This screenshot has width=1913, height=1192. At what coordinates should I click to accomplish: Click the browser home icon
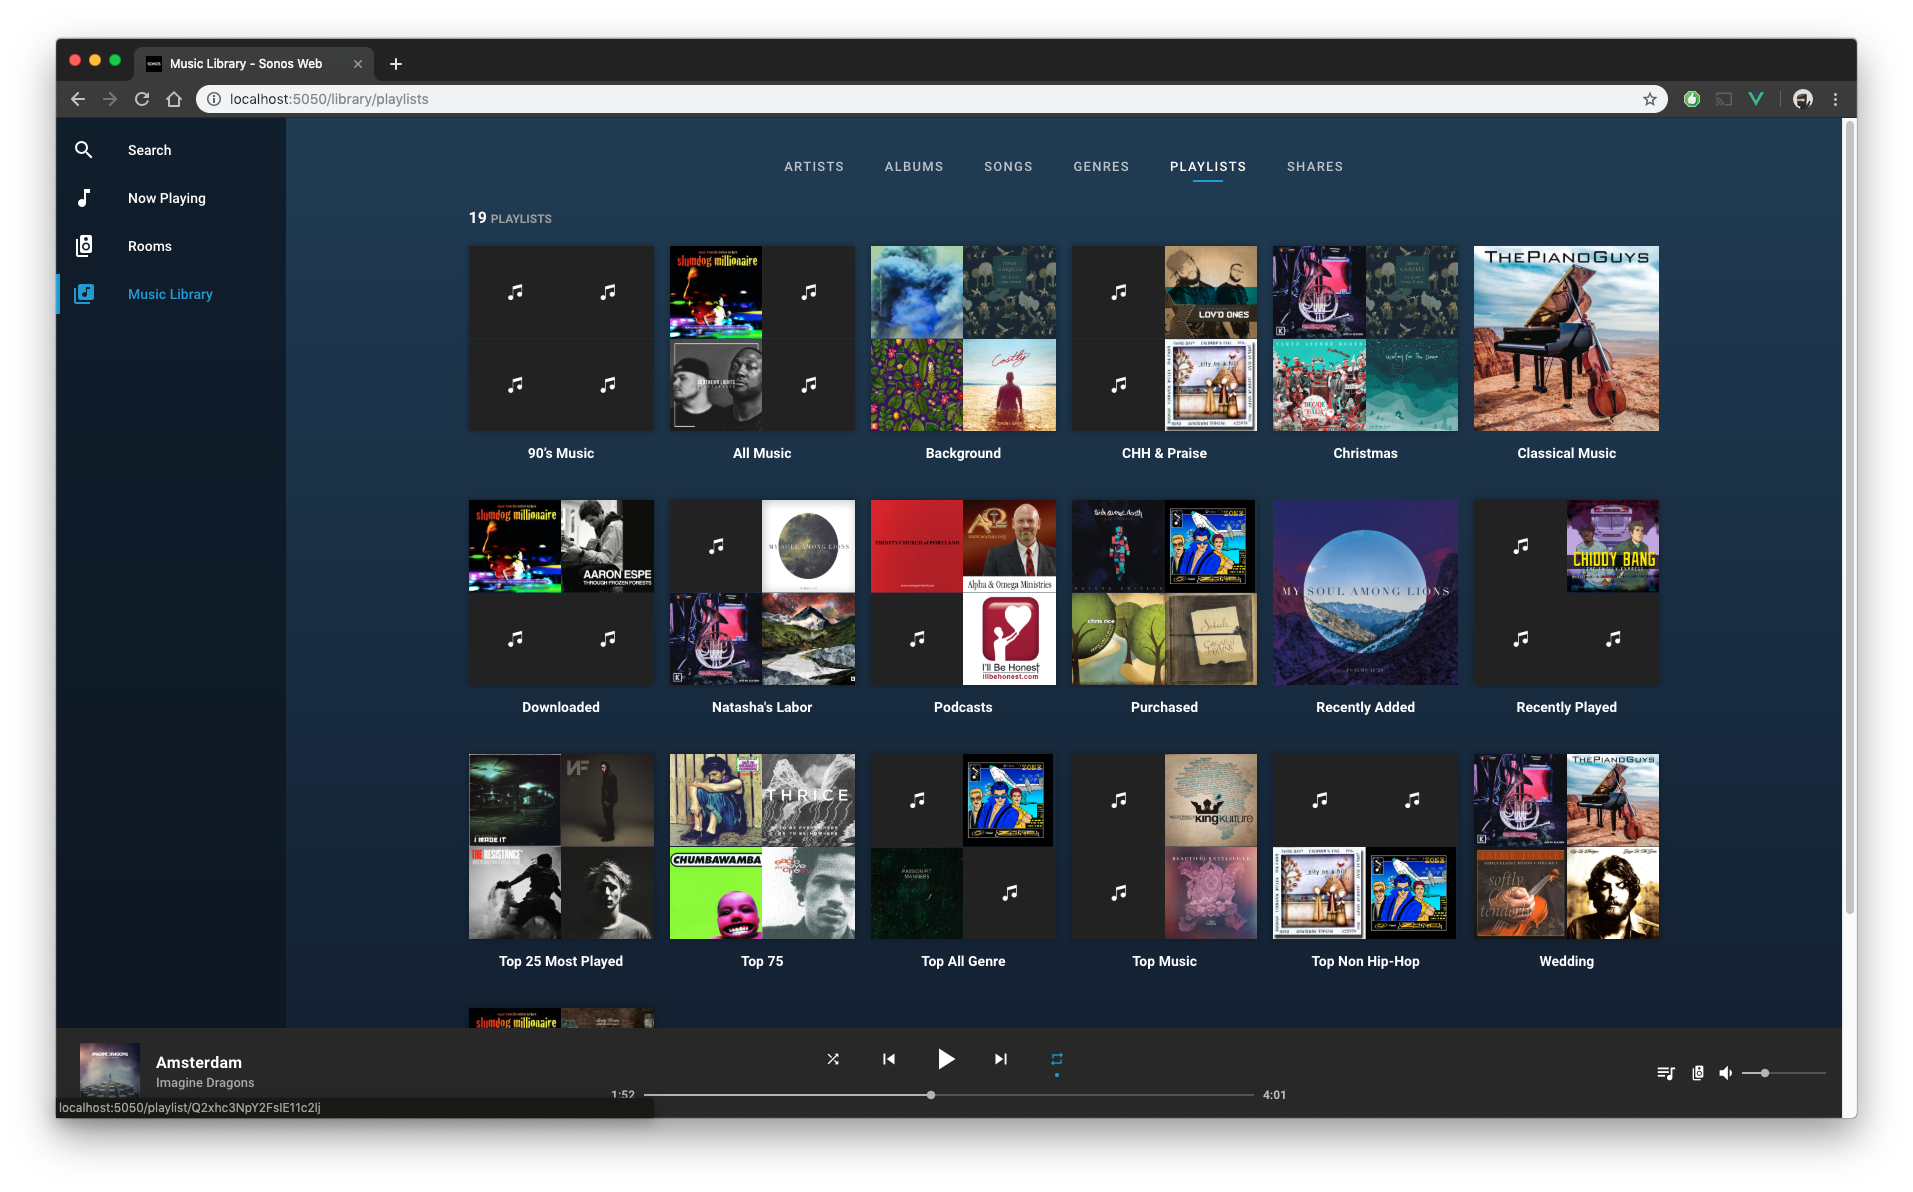(x=174, y=99)
